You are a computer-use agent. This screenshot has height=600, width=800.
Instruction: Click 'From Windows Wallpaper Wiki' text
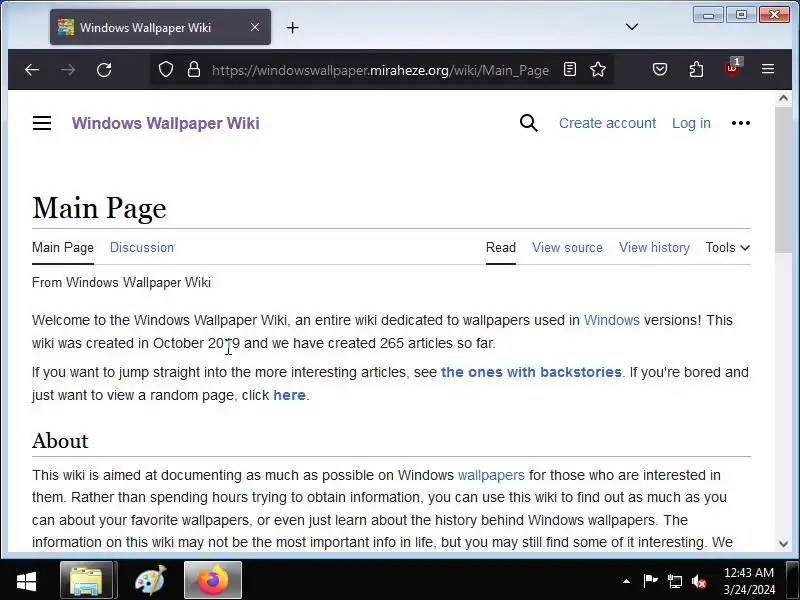coord(121,282)
